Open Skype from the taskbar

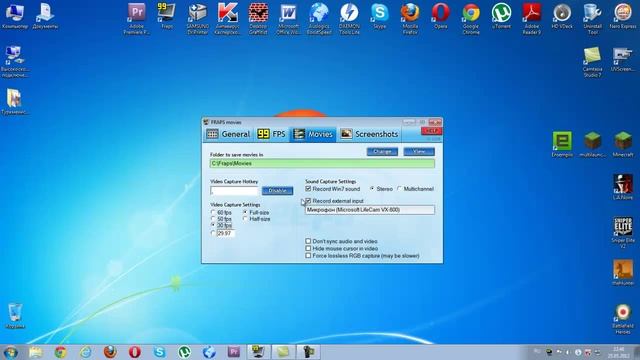coord(160,352)
